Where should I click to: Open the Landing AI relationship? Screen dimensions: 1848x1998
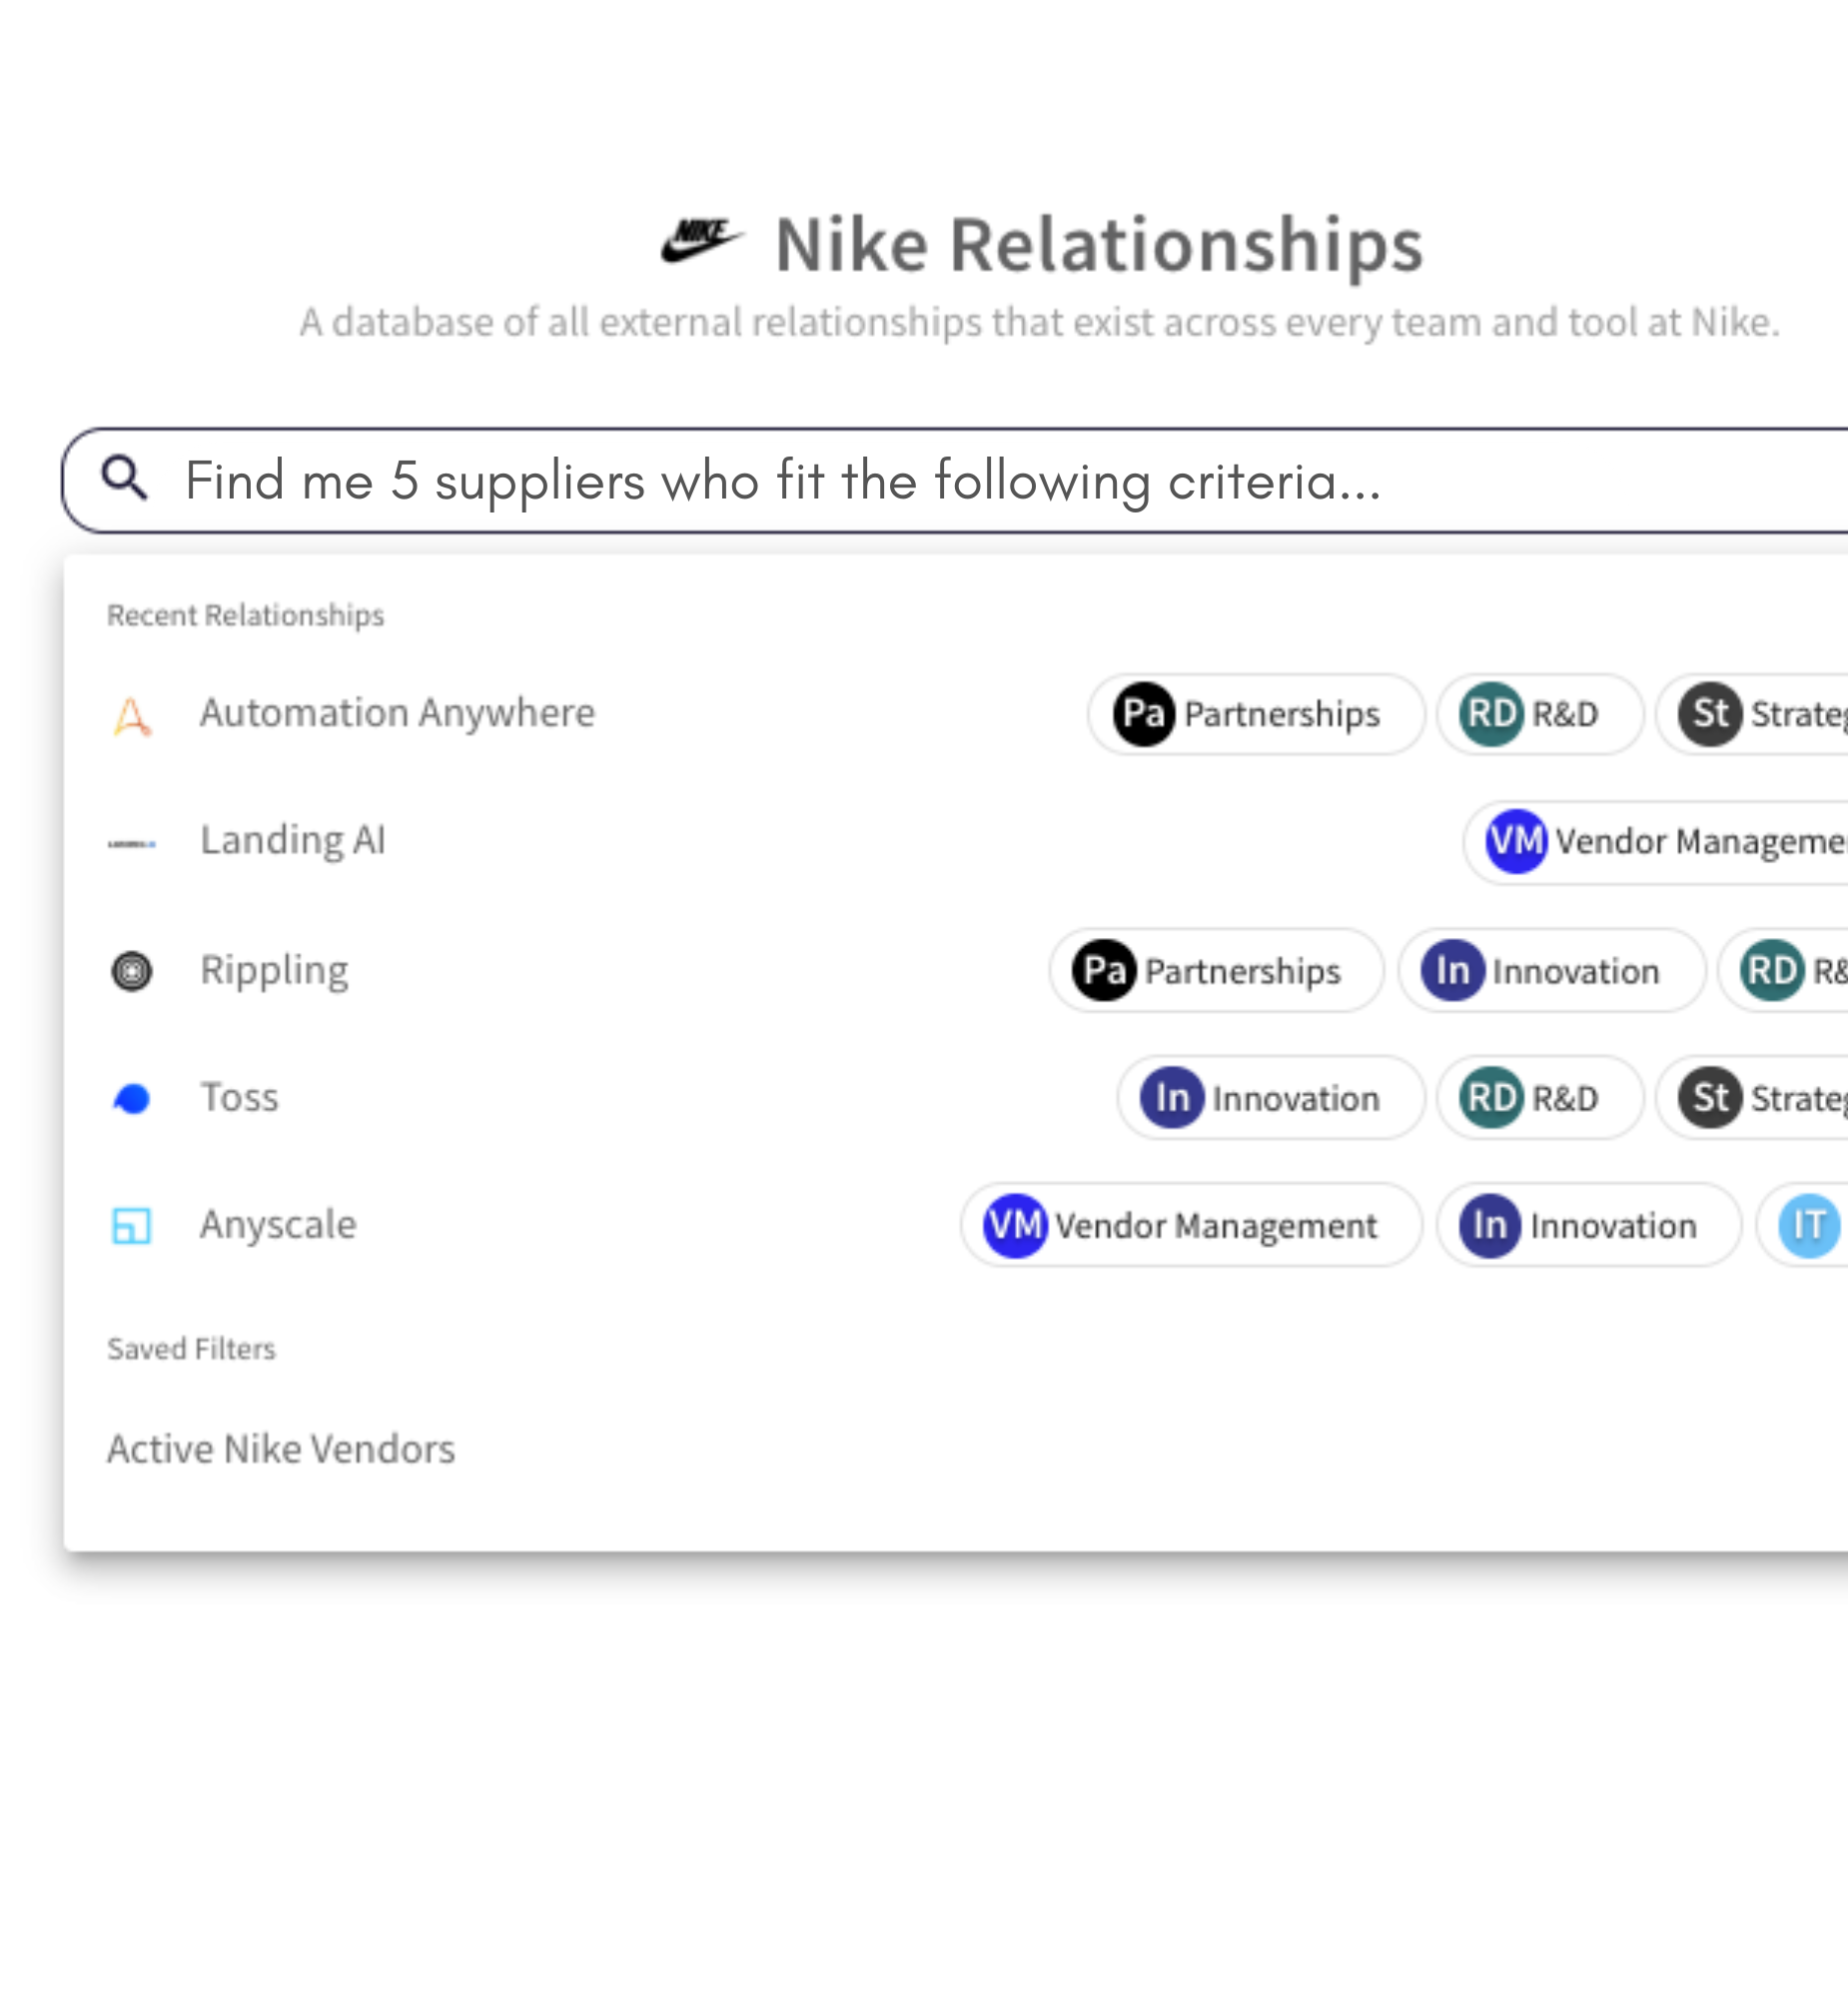(x=293, y=840)
